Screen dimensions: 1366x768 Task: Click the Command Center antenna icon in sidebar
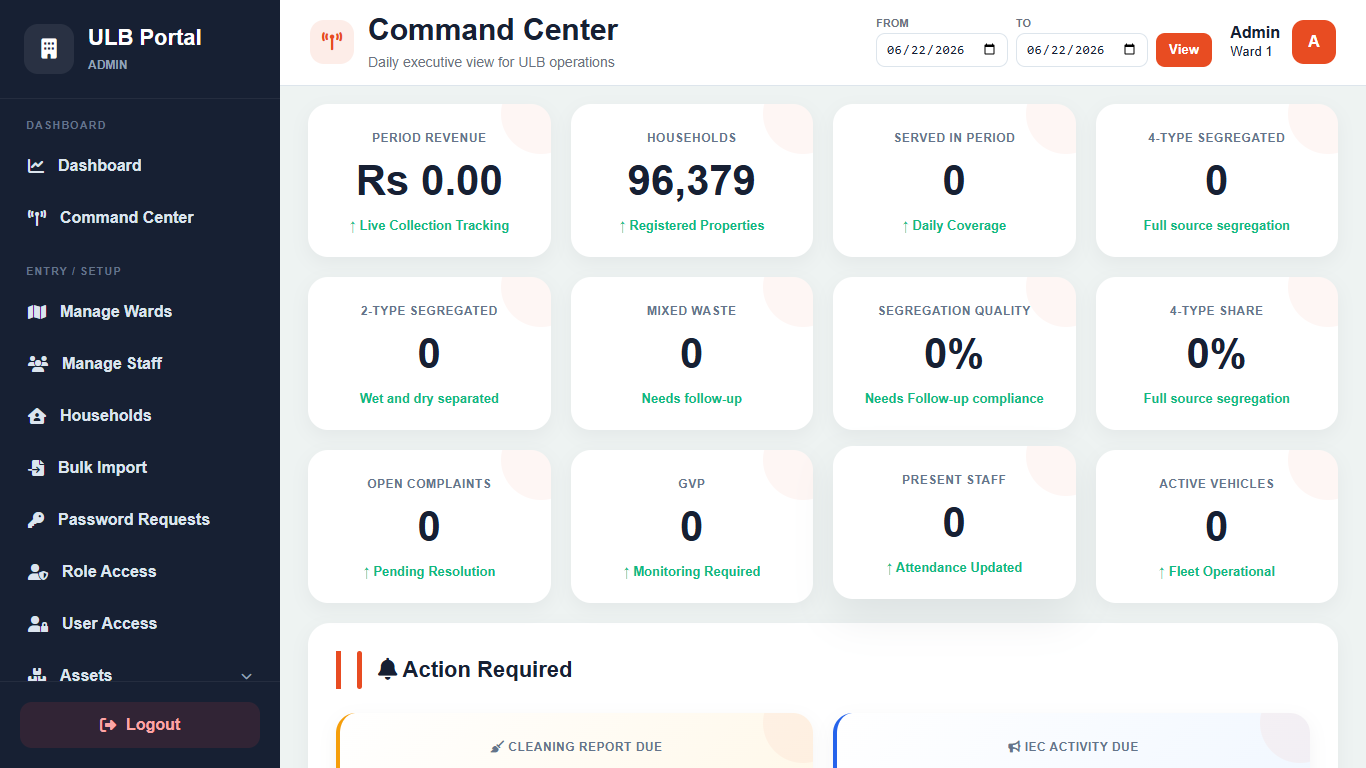click(x=37, y=218)
